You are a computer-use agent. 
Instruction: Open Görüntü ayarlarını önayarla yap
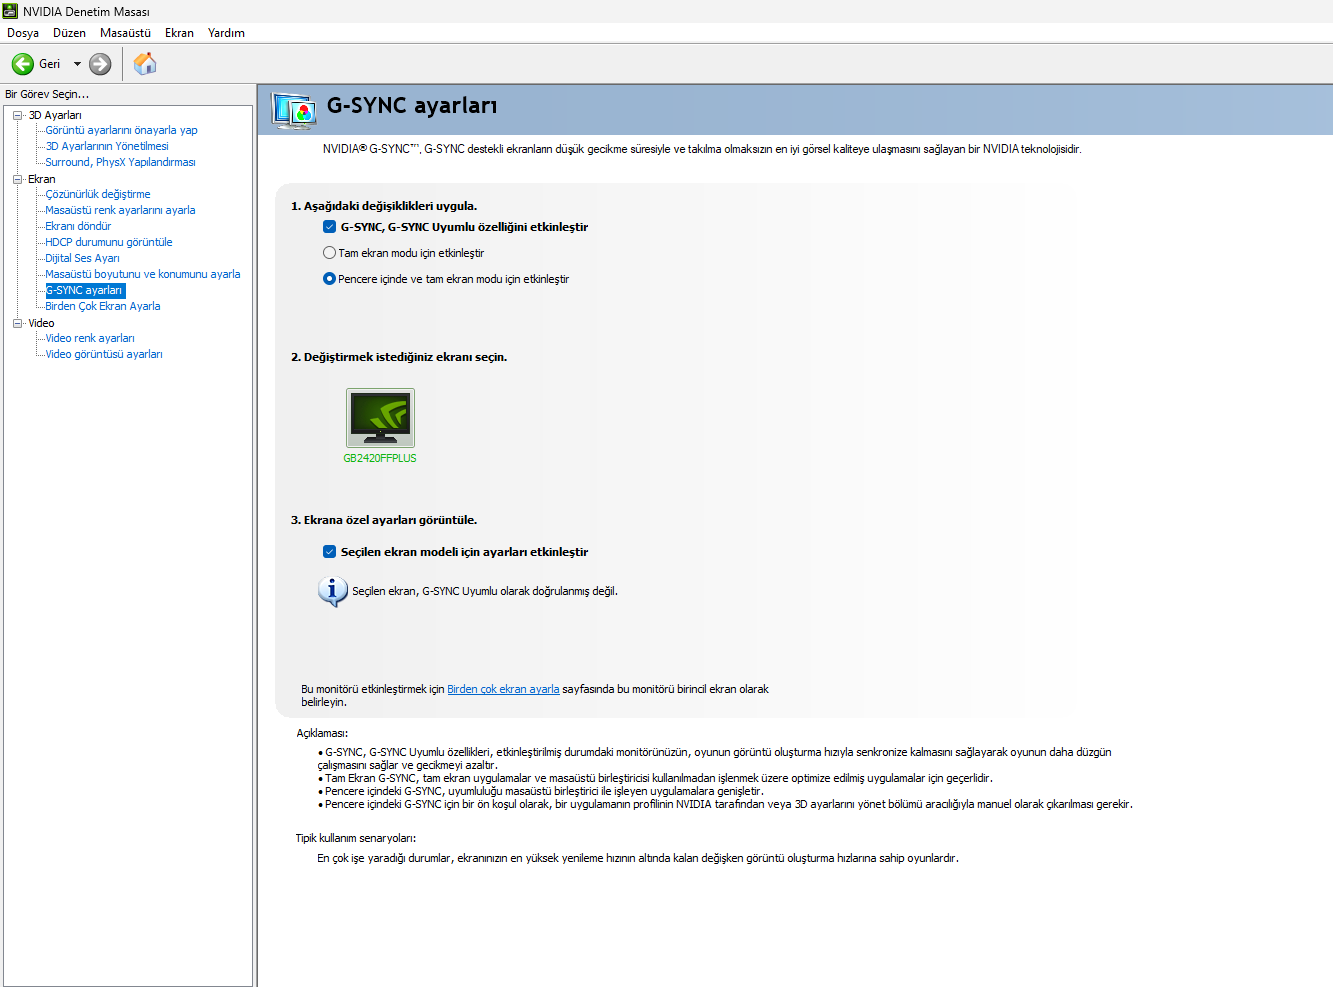(121, 130)
